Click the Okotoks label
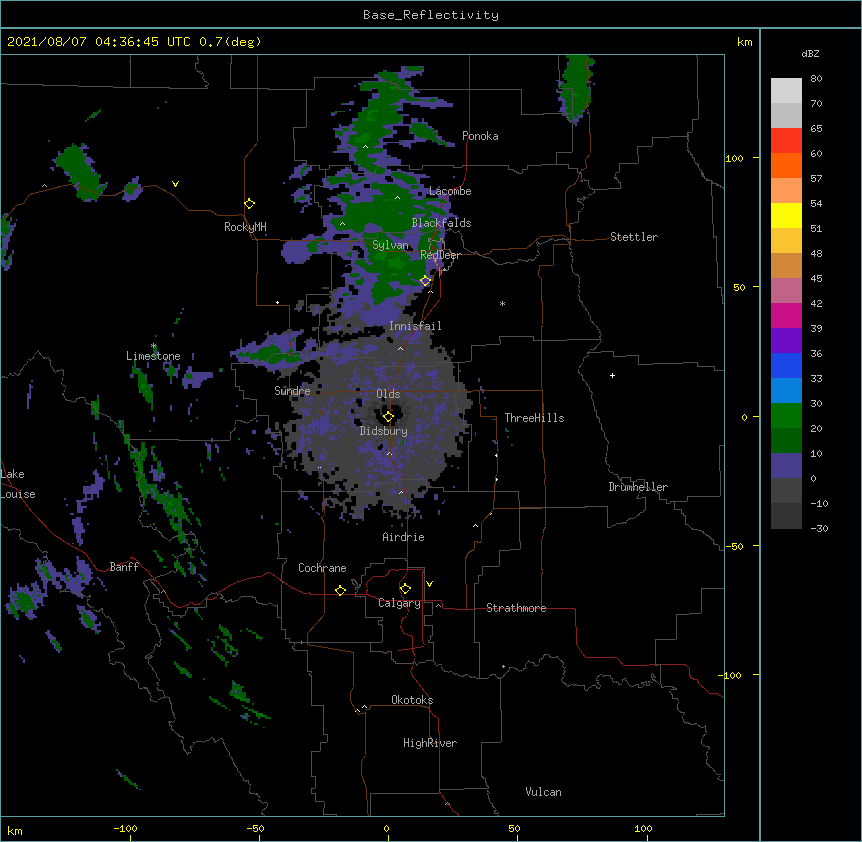 click(x=412, y=700)
